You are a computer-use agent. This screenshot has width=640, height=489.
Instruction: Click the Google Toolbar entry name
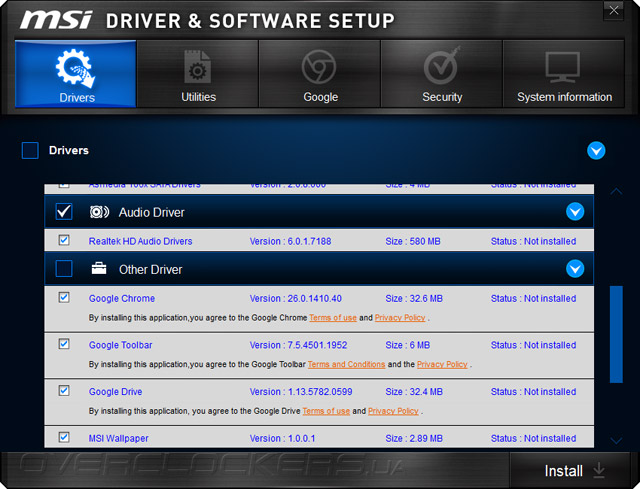pos(120,345)
